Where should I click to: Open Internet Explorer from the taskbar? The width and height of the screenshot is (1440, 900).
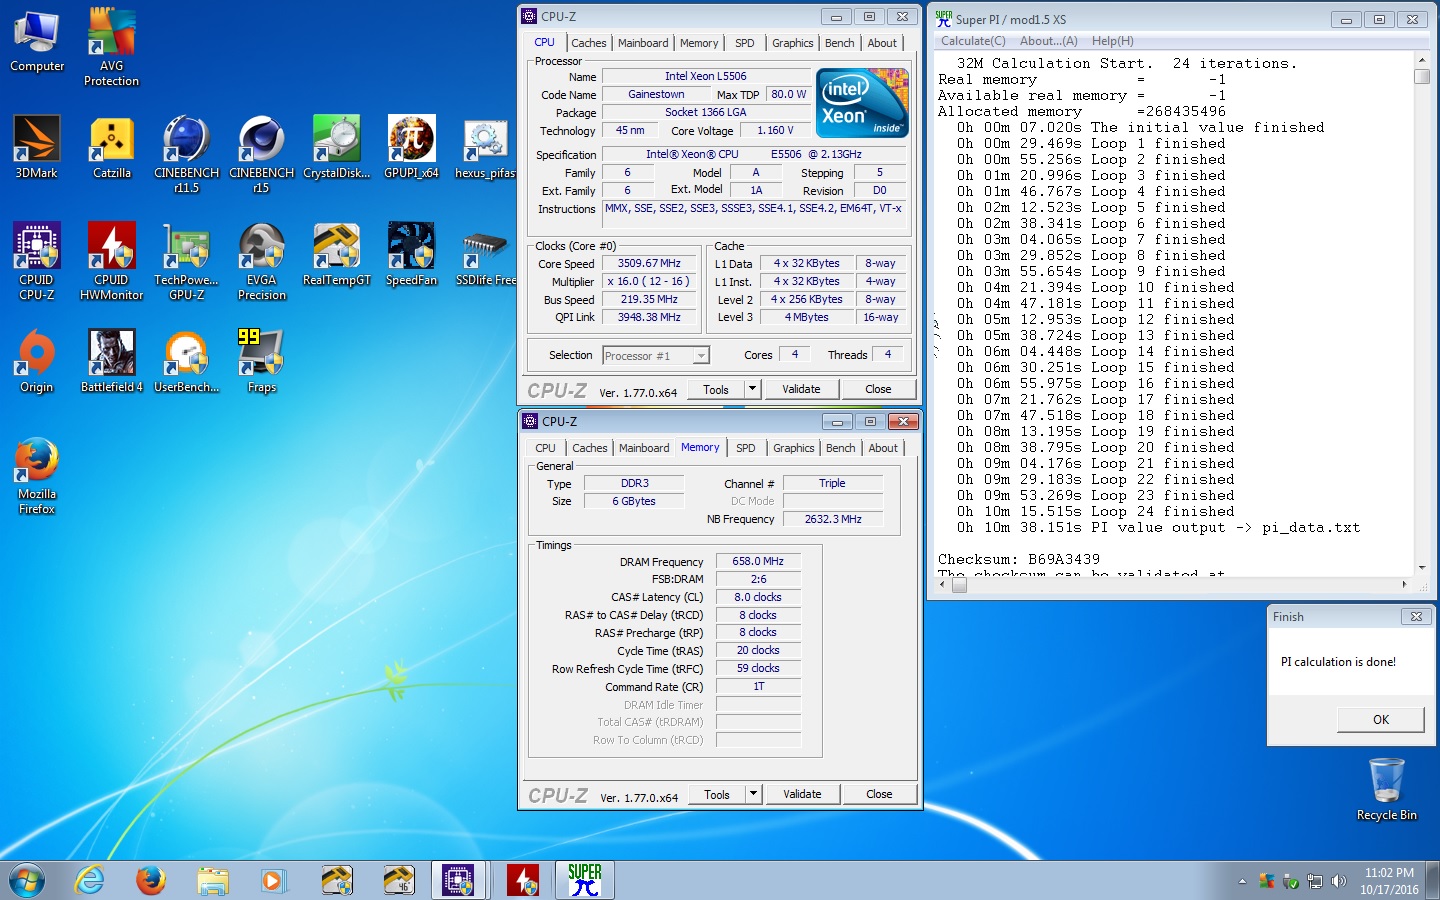(90, 880)
